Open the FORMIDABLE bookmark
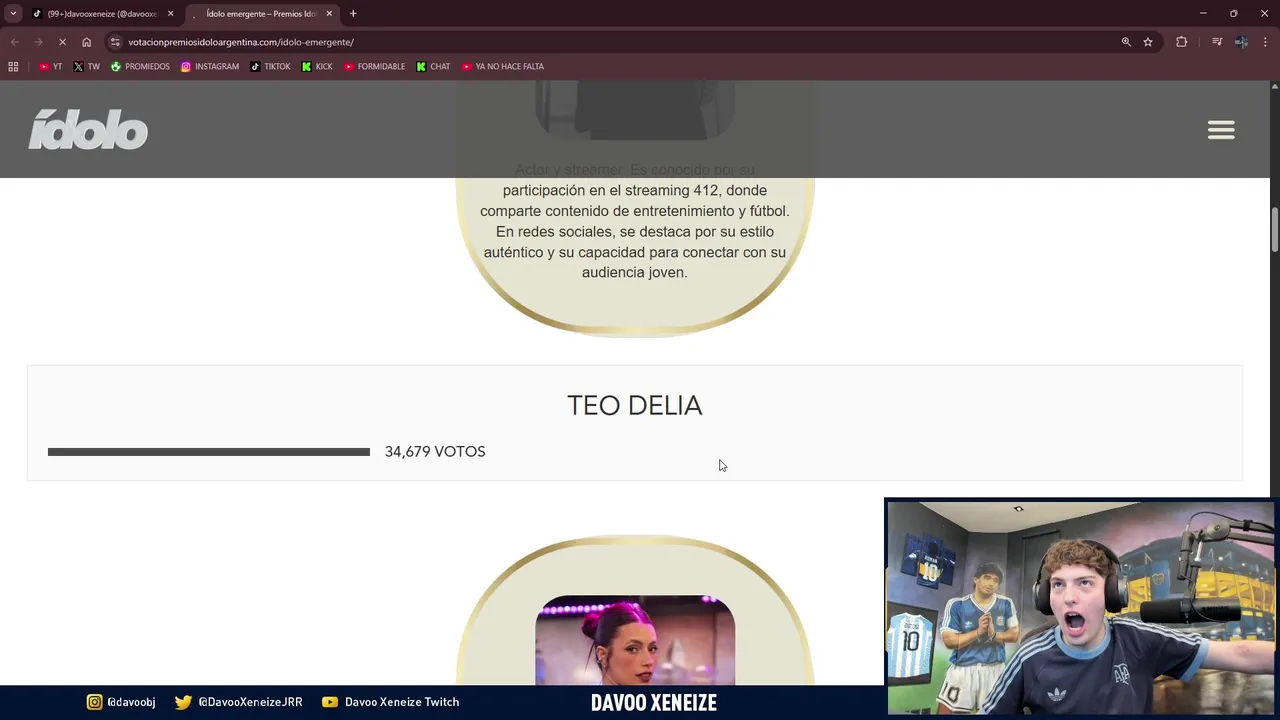Viewport: 1280px width, 720px height. pyautogui.click(x=374, y=67)
